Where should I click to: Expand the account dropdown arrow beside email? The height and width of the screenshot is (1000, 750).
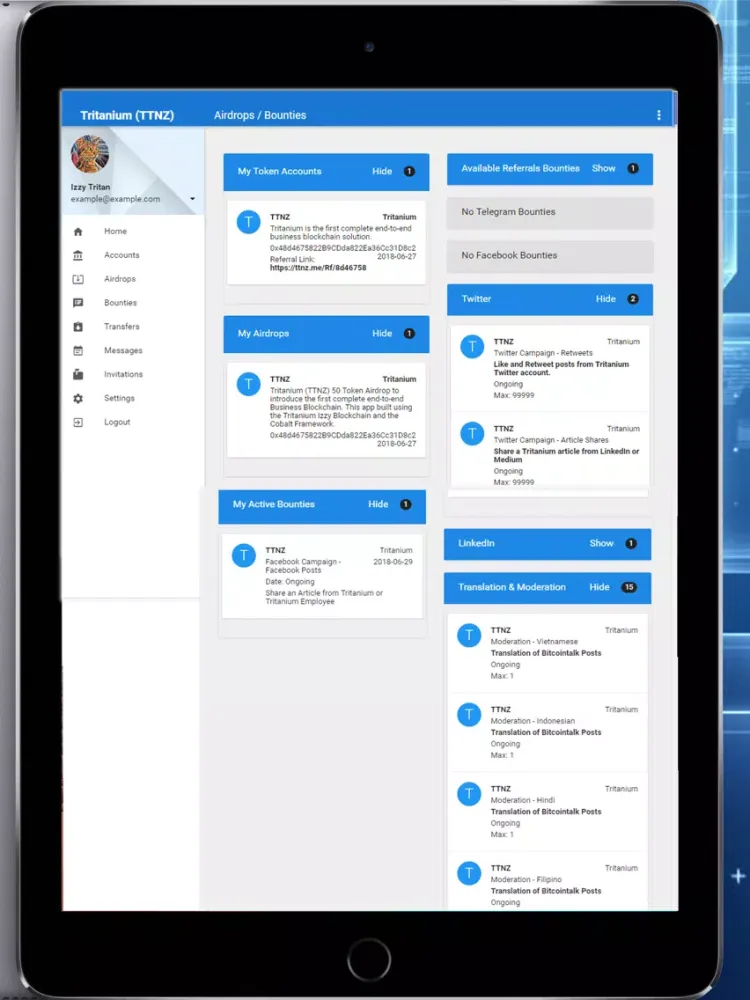pyautogui.click(x=193, y=199)
